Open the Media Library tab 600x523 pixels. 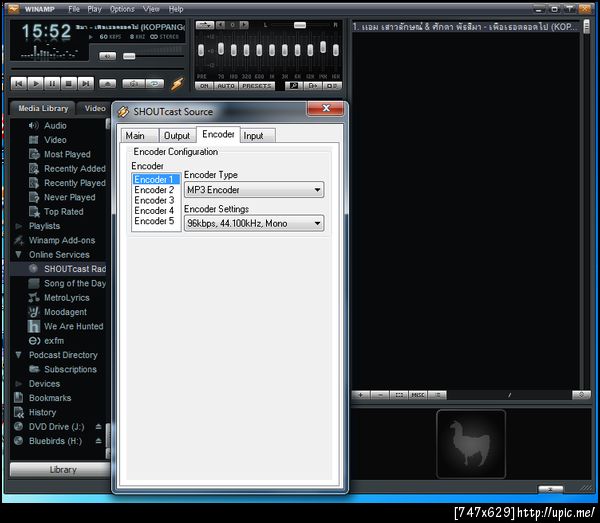(x=43, y=109)
